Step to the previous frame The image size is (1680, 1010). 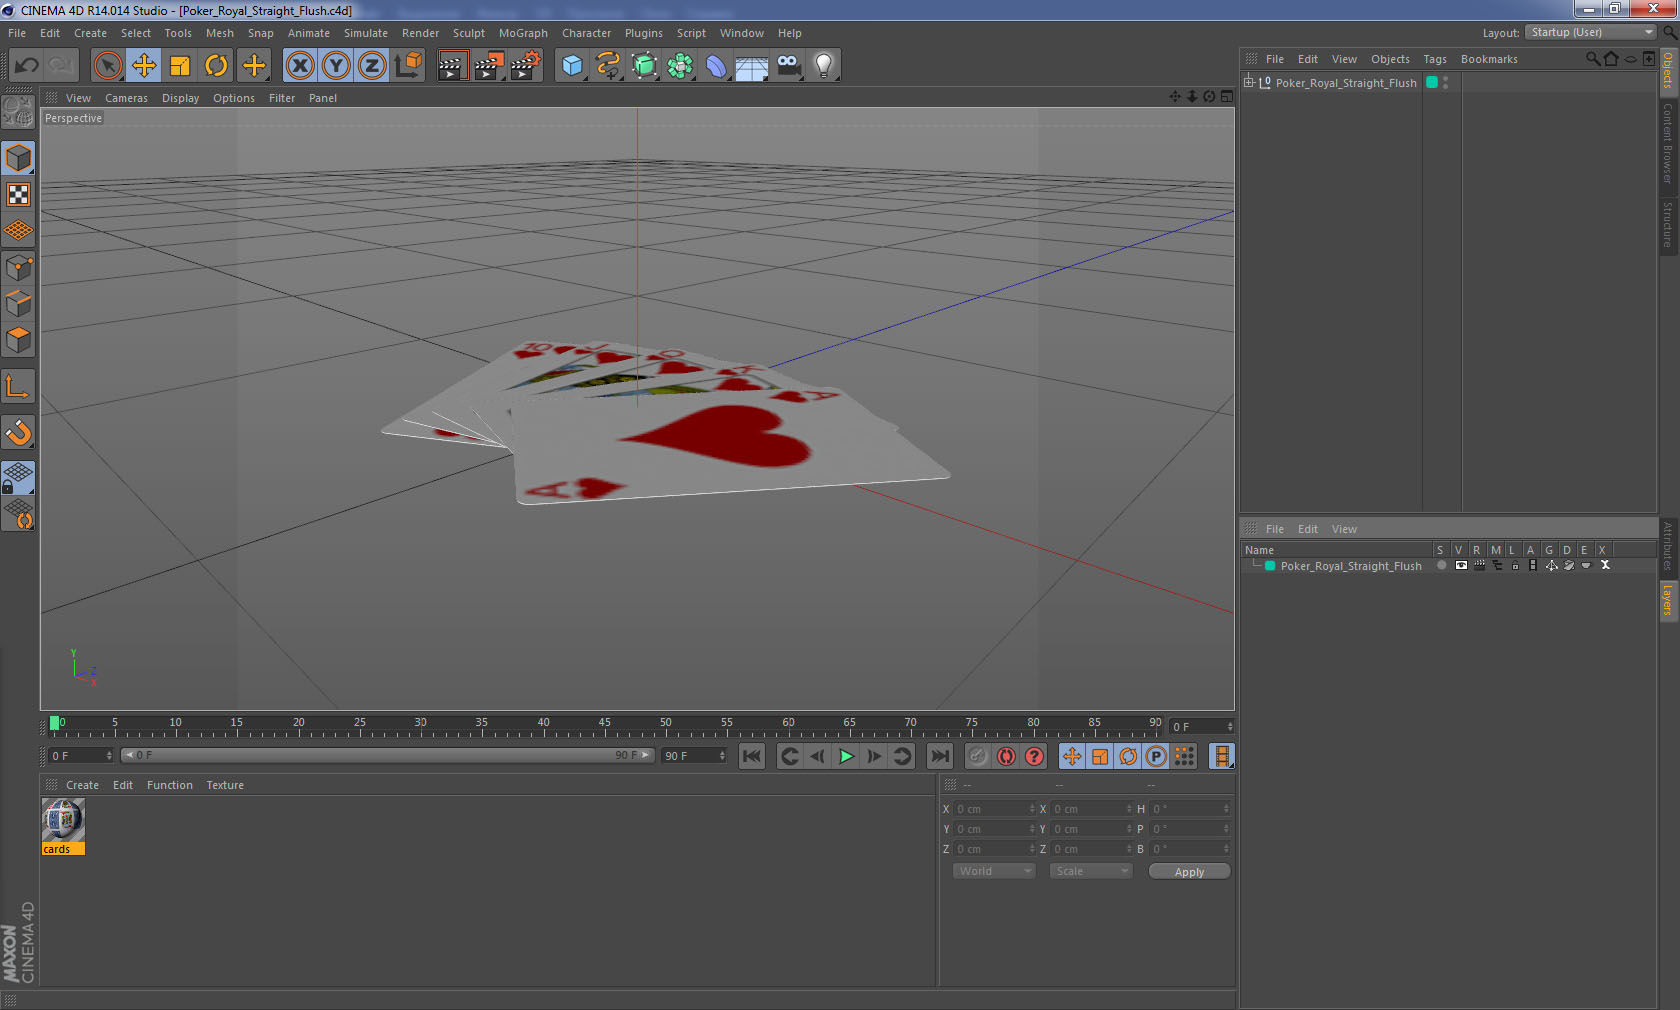[818, 756]
